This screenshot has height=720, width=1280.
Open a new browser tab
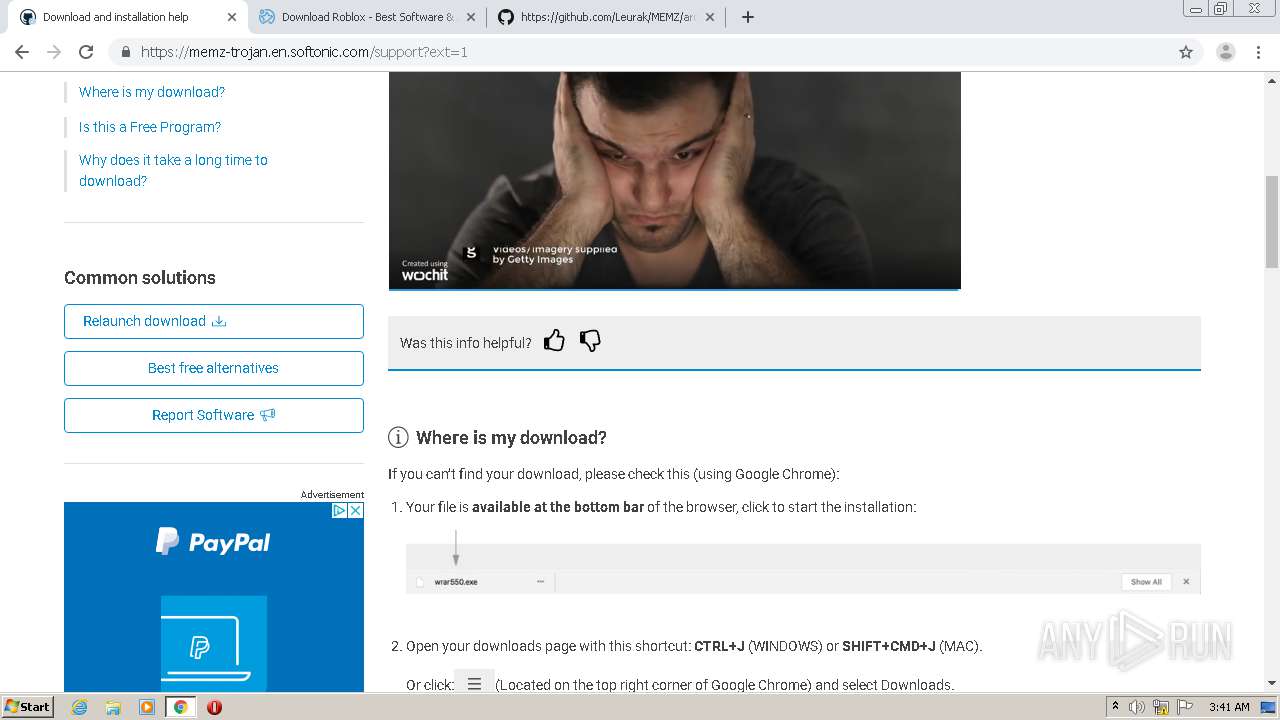(748, 17)
